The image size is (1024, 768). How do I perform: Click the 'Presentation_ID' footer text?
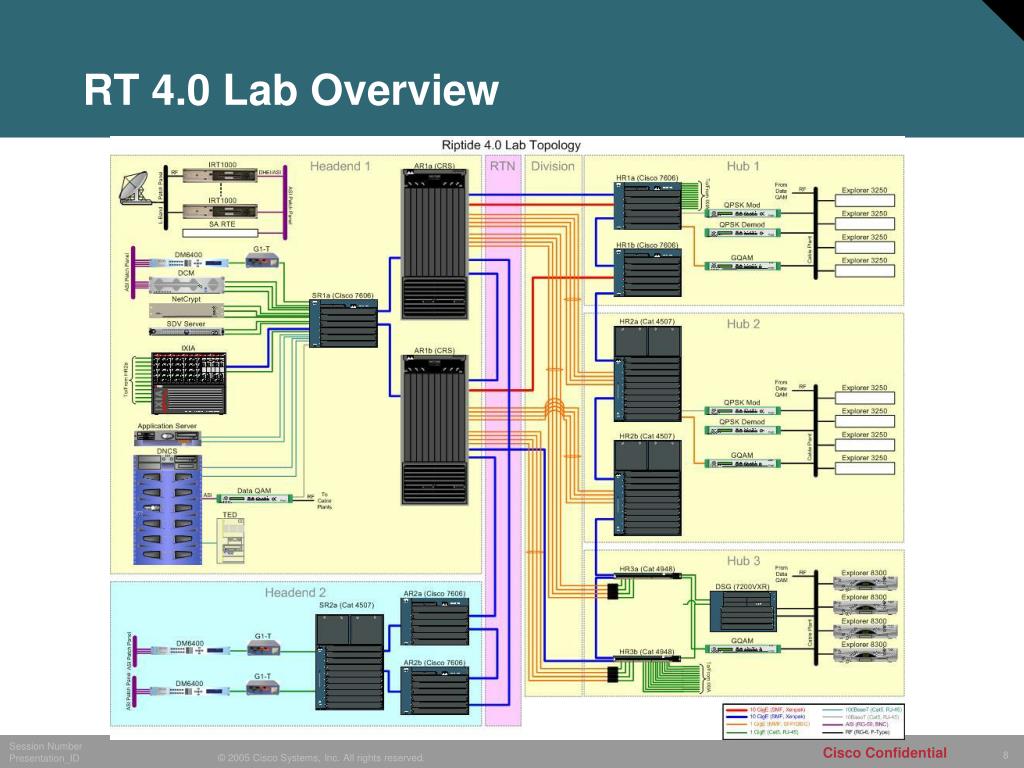coord(44,759)
